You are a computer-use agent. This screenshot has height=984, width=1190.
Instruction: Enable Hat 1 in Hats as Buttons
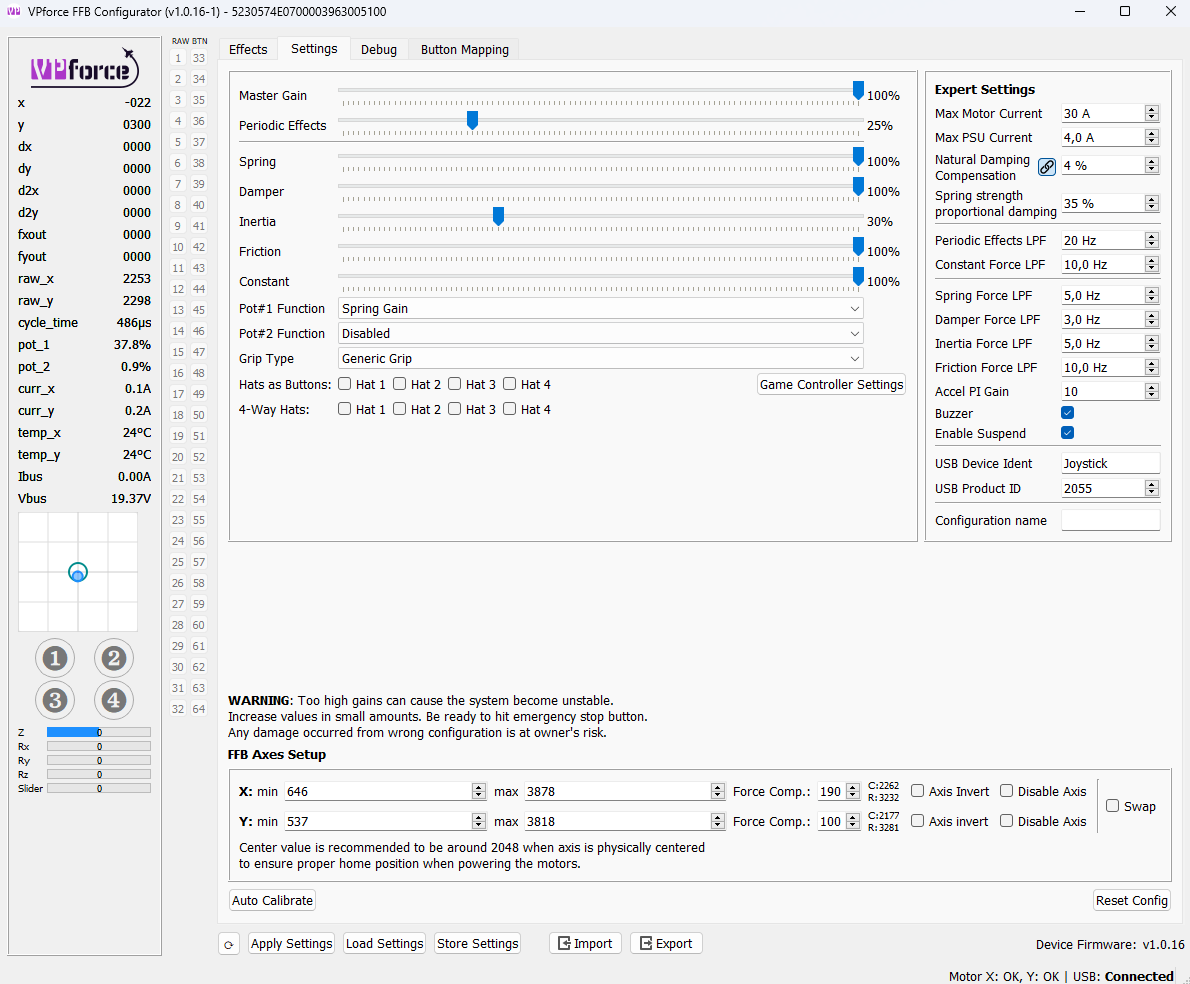tap(345, 384)
